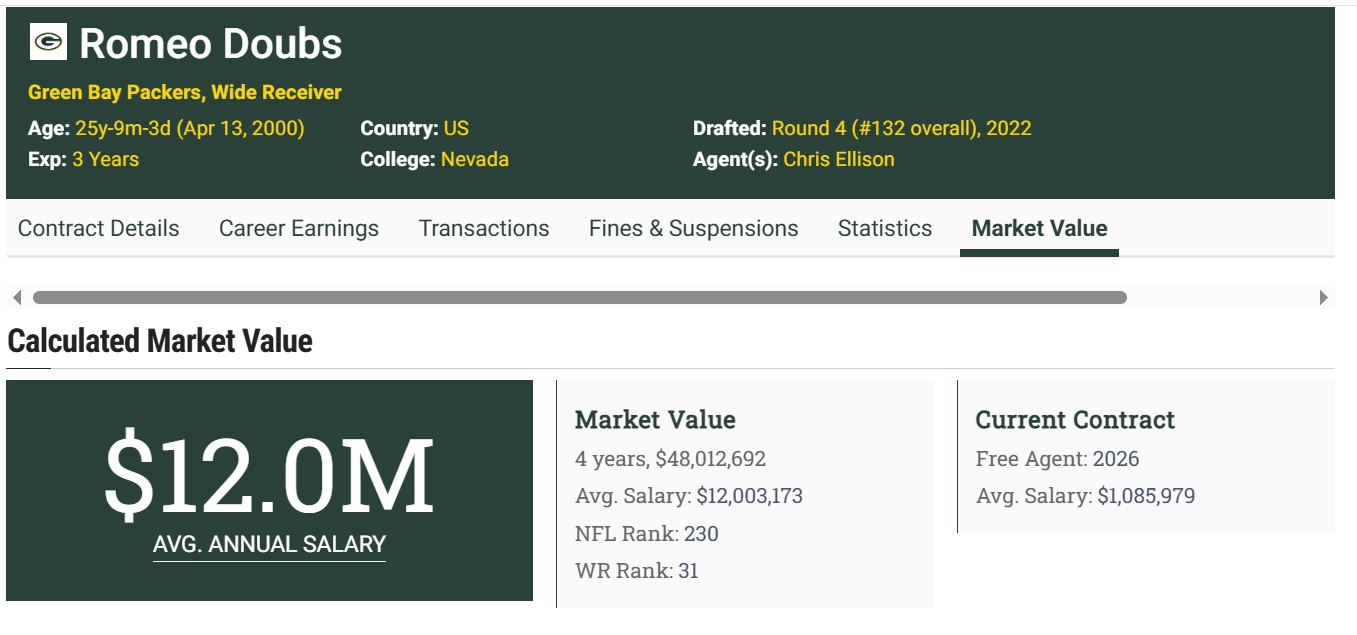
Task: Click the AVG. ANNUAL SALARY underlined label
Action: click(269, 545)
